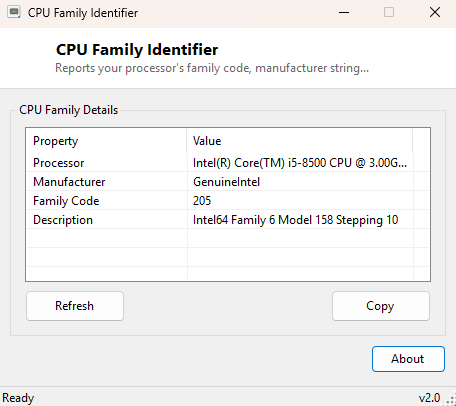Click the 205 family code value
Image resolution: width=456 pixels, height=406 pixels.
202,201
